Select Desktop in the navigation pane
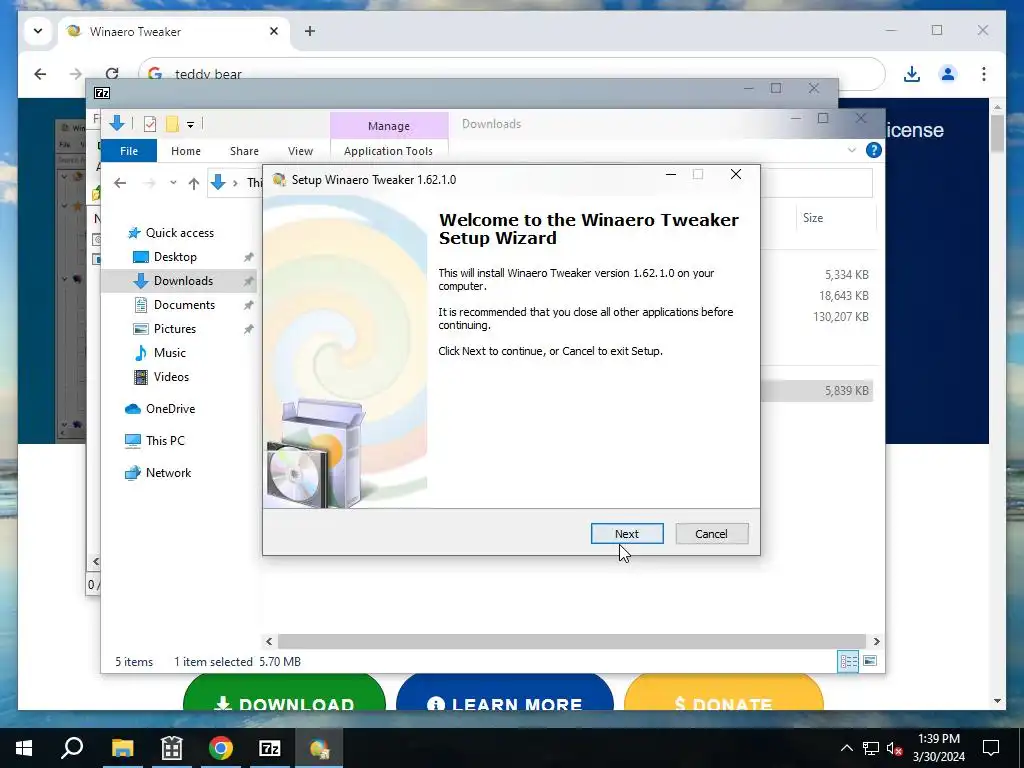This screenshot has width=1024, height=768. click(x=175, y=257)
